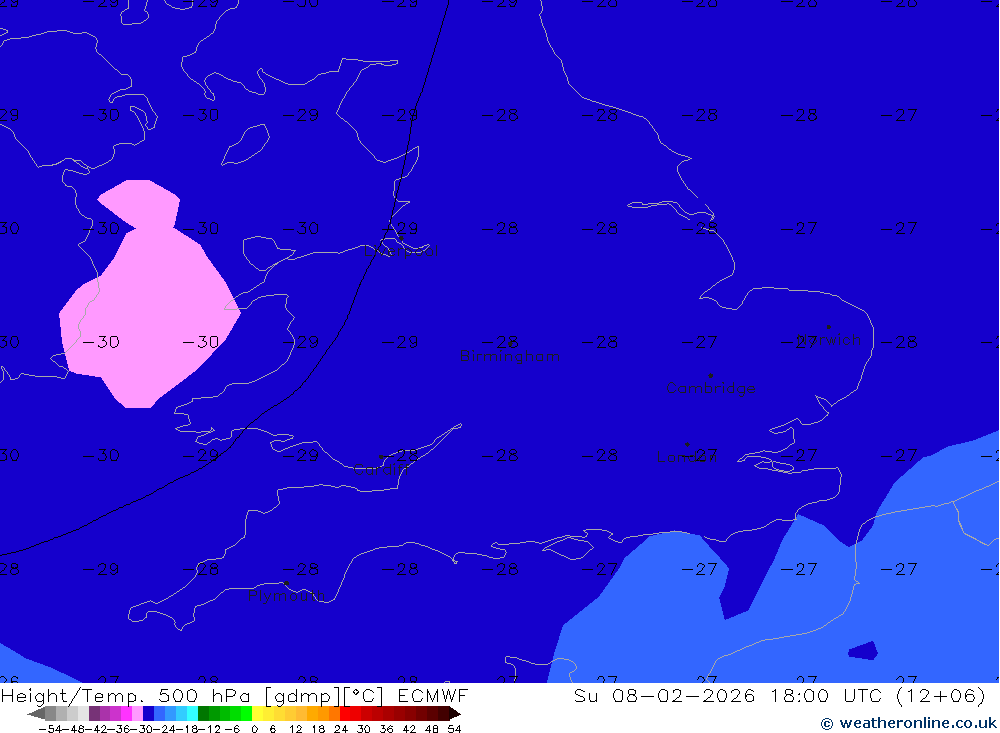The height and width of the screenshot is (733, 1000).
Task: Click the '18:00 UTC' time text
Action: point(826,695)
